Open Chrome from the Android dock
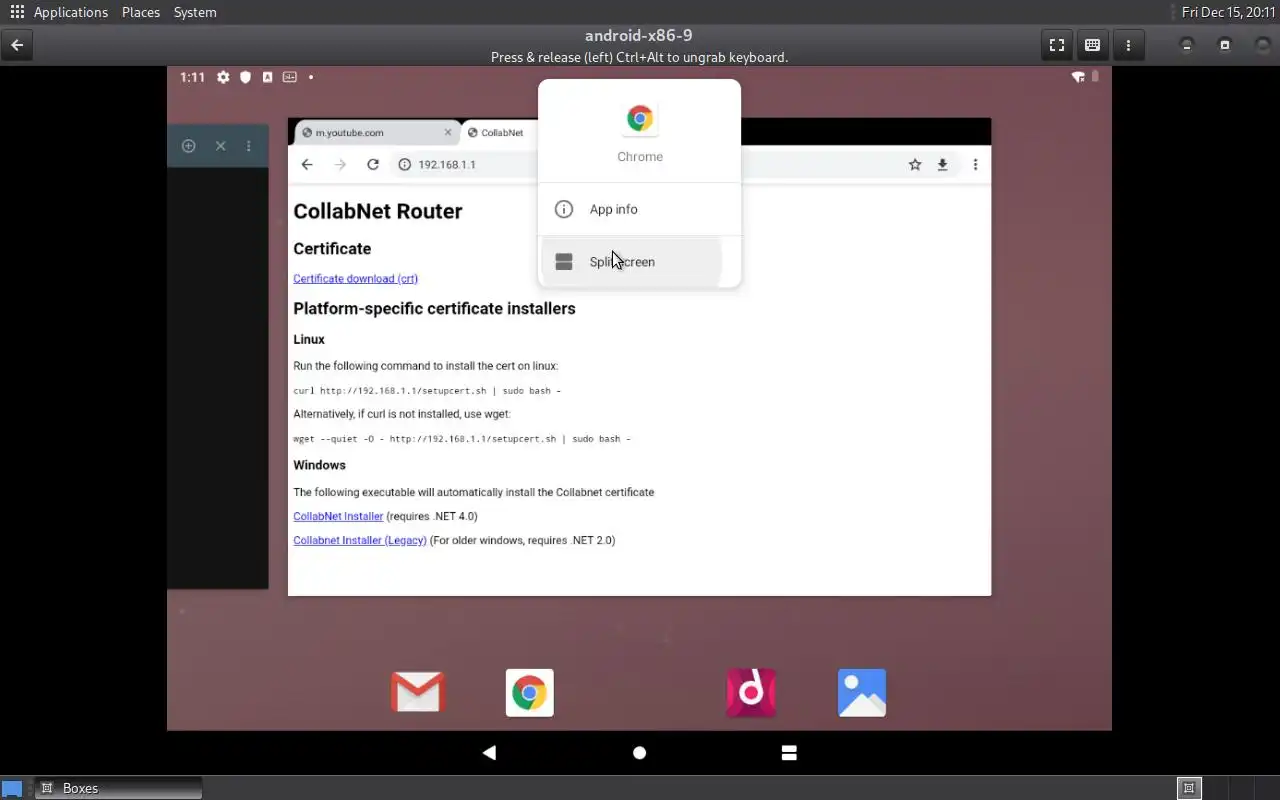1280x800 pixels. [x=530, y=692]
